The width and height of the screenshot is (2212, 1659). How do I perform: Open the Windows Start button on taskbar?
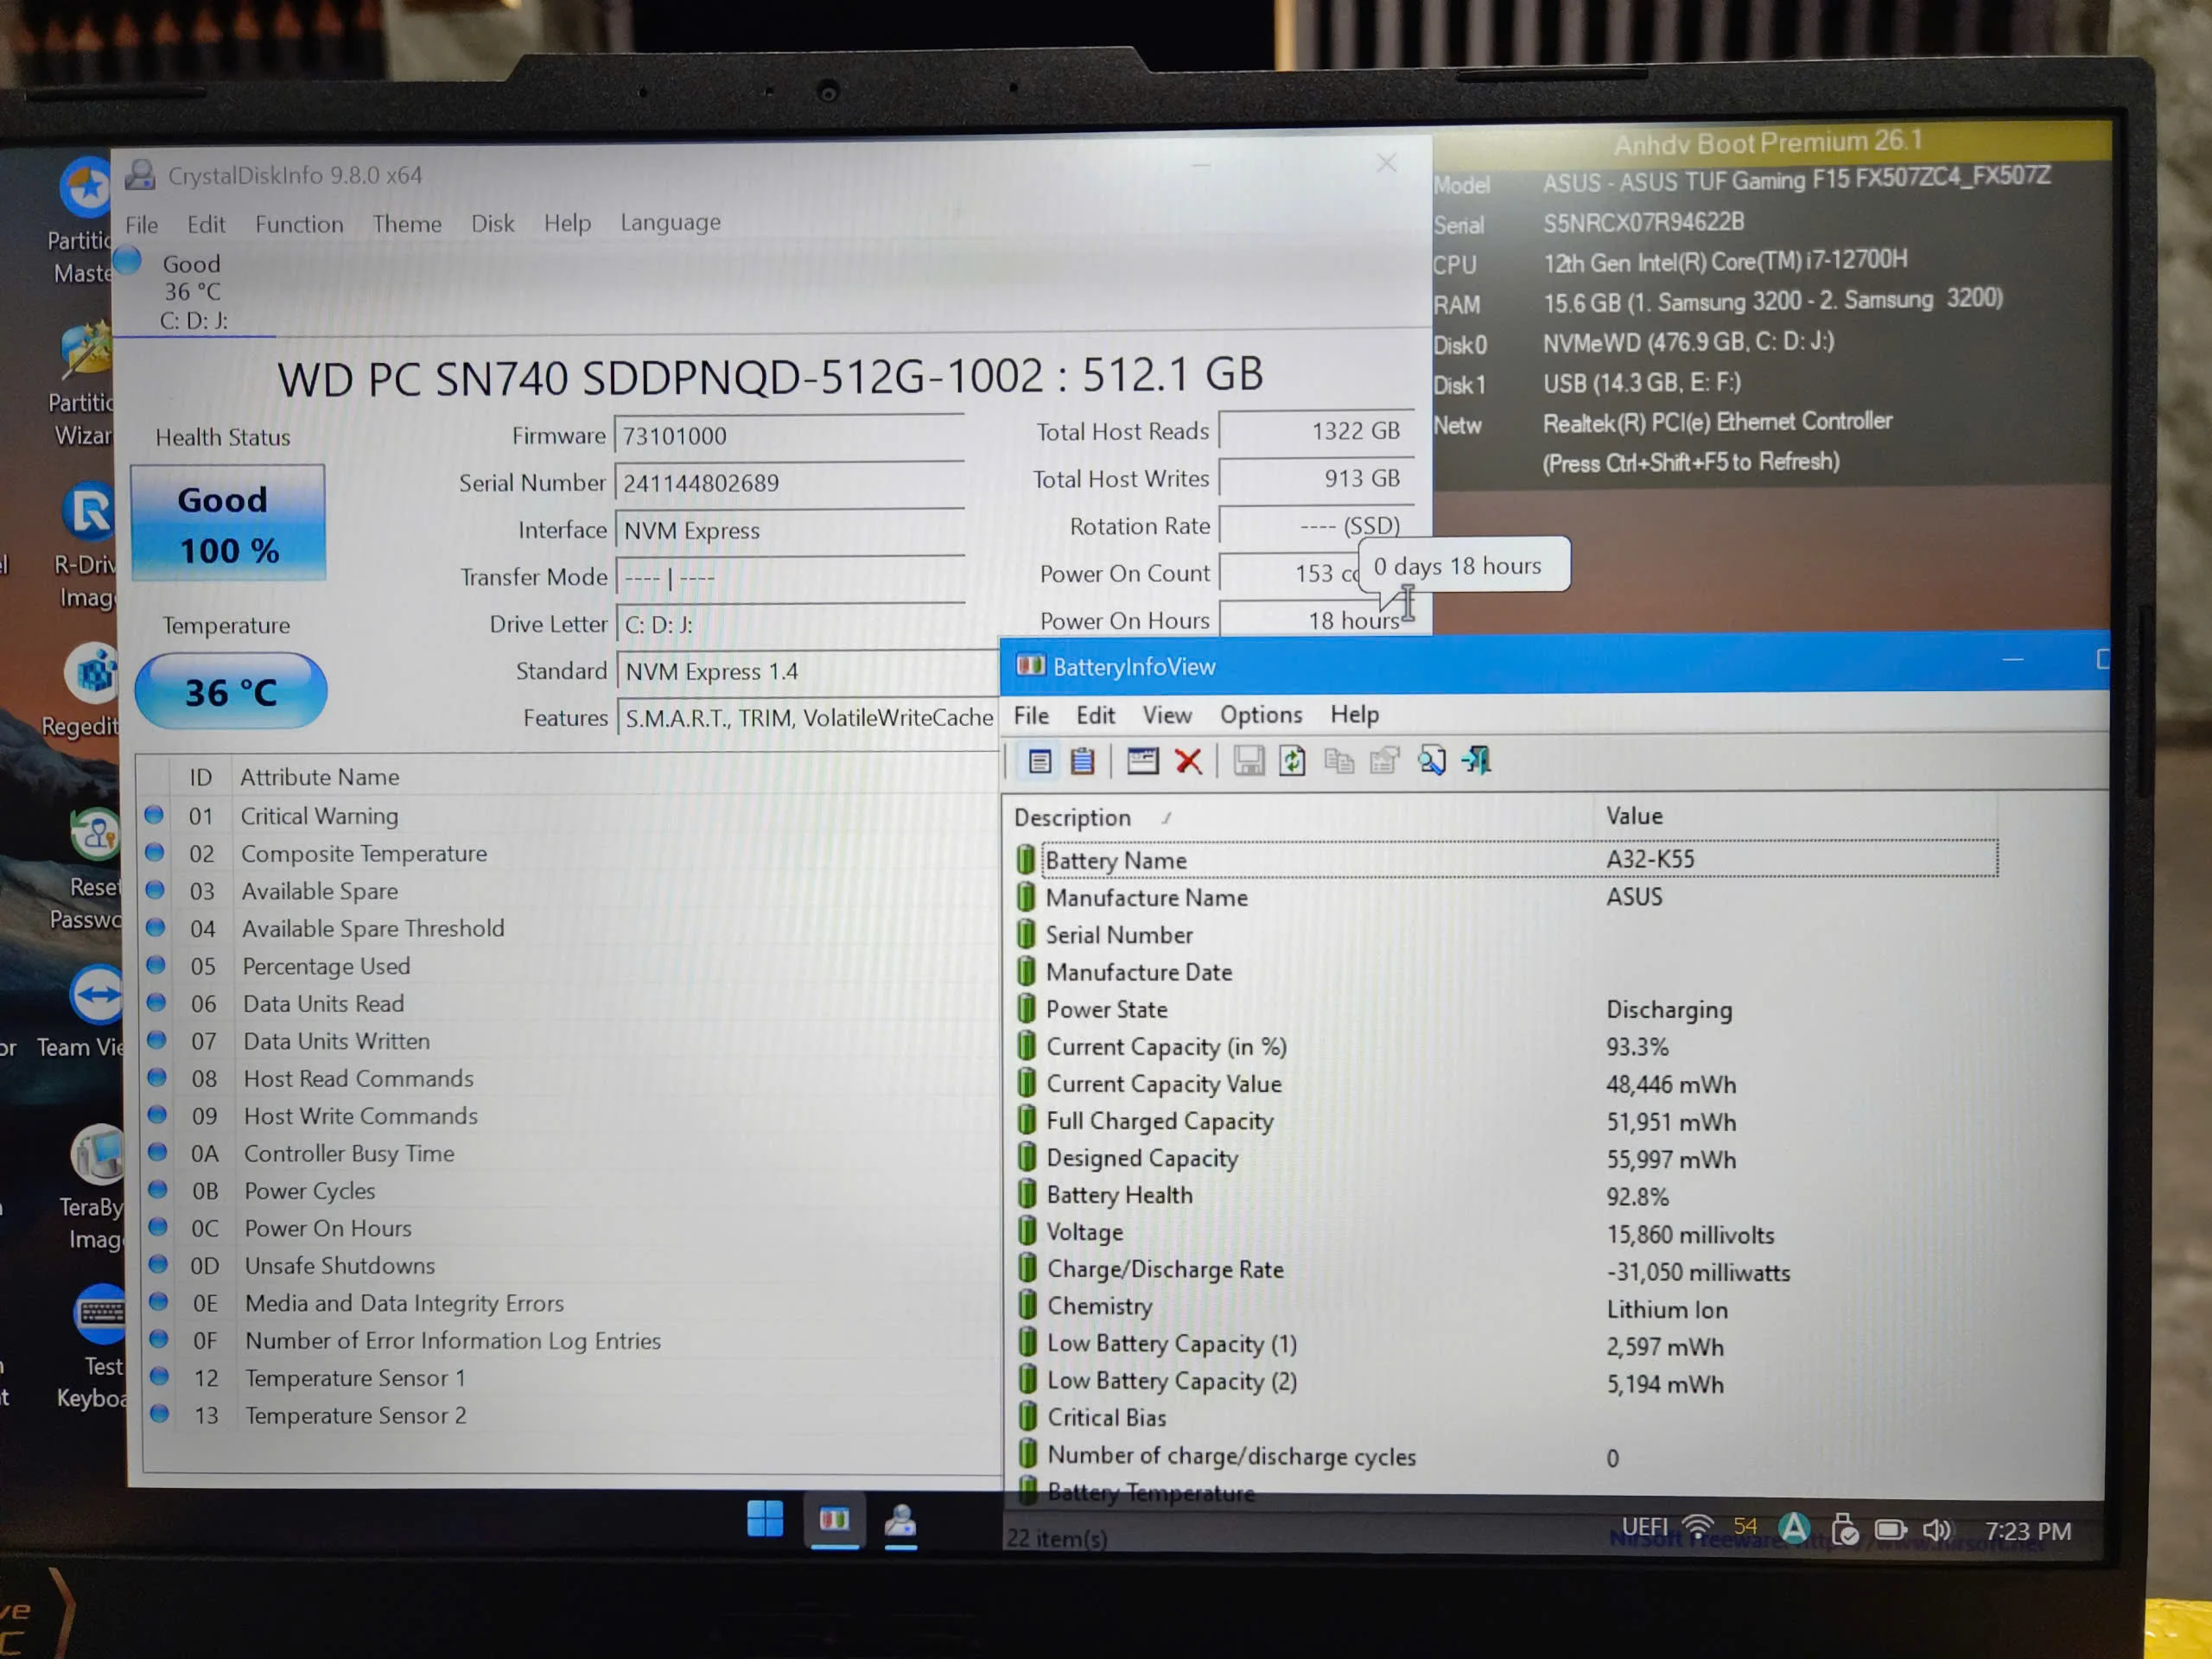point(765,1518)
